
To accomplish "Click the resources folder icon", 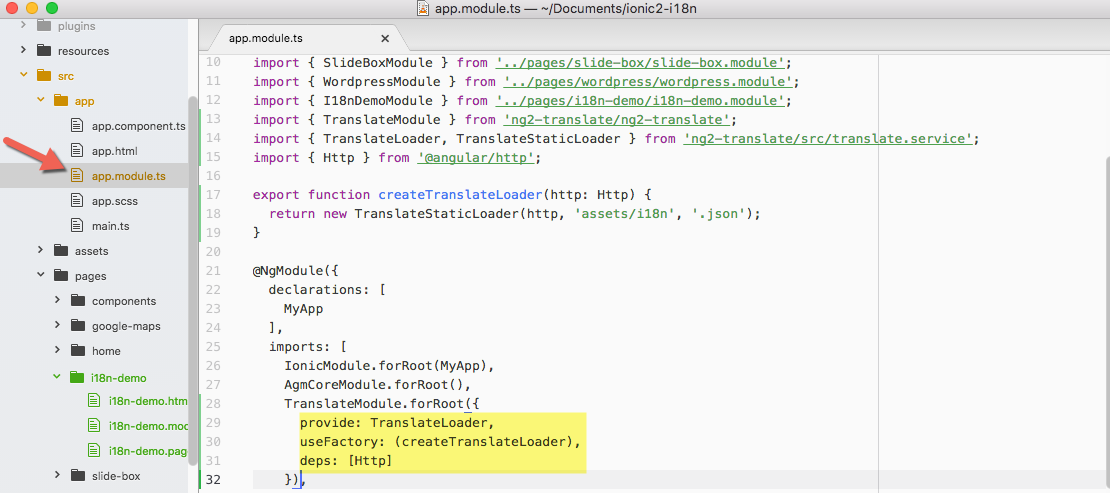I will [44, 50].
